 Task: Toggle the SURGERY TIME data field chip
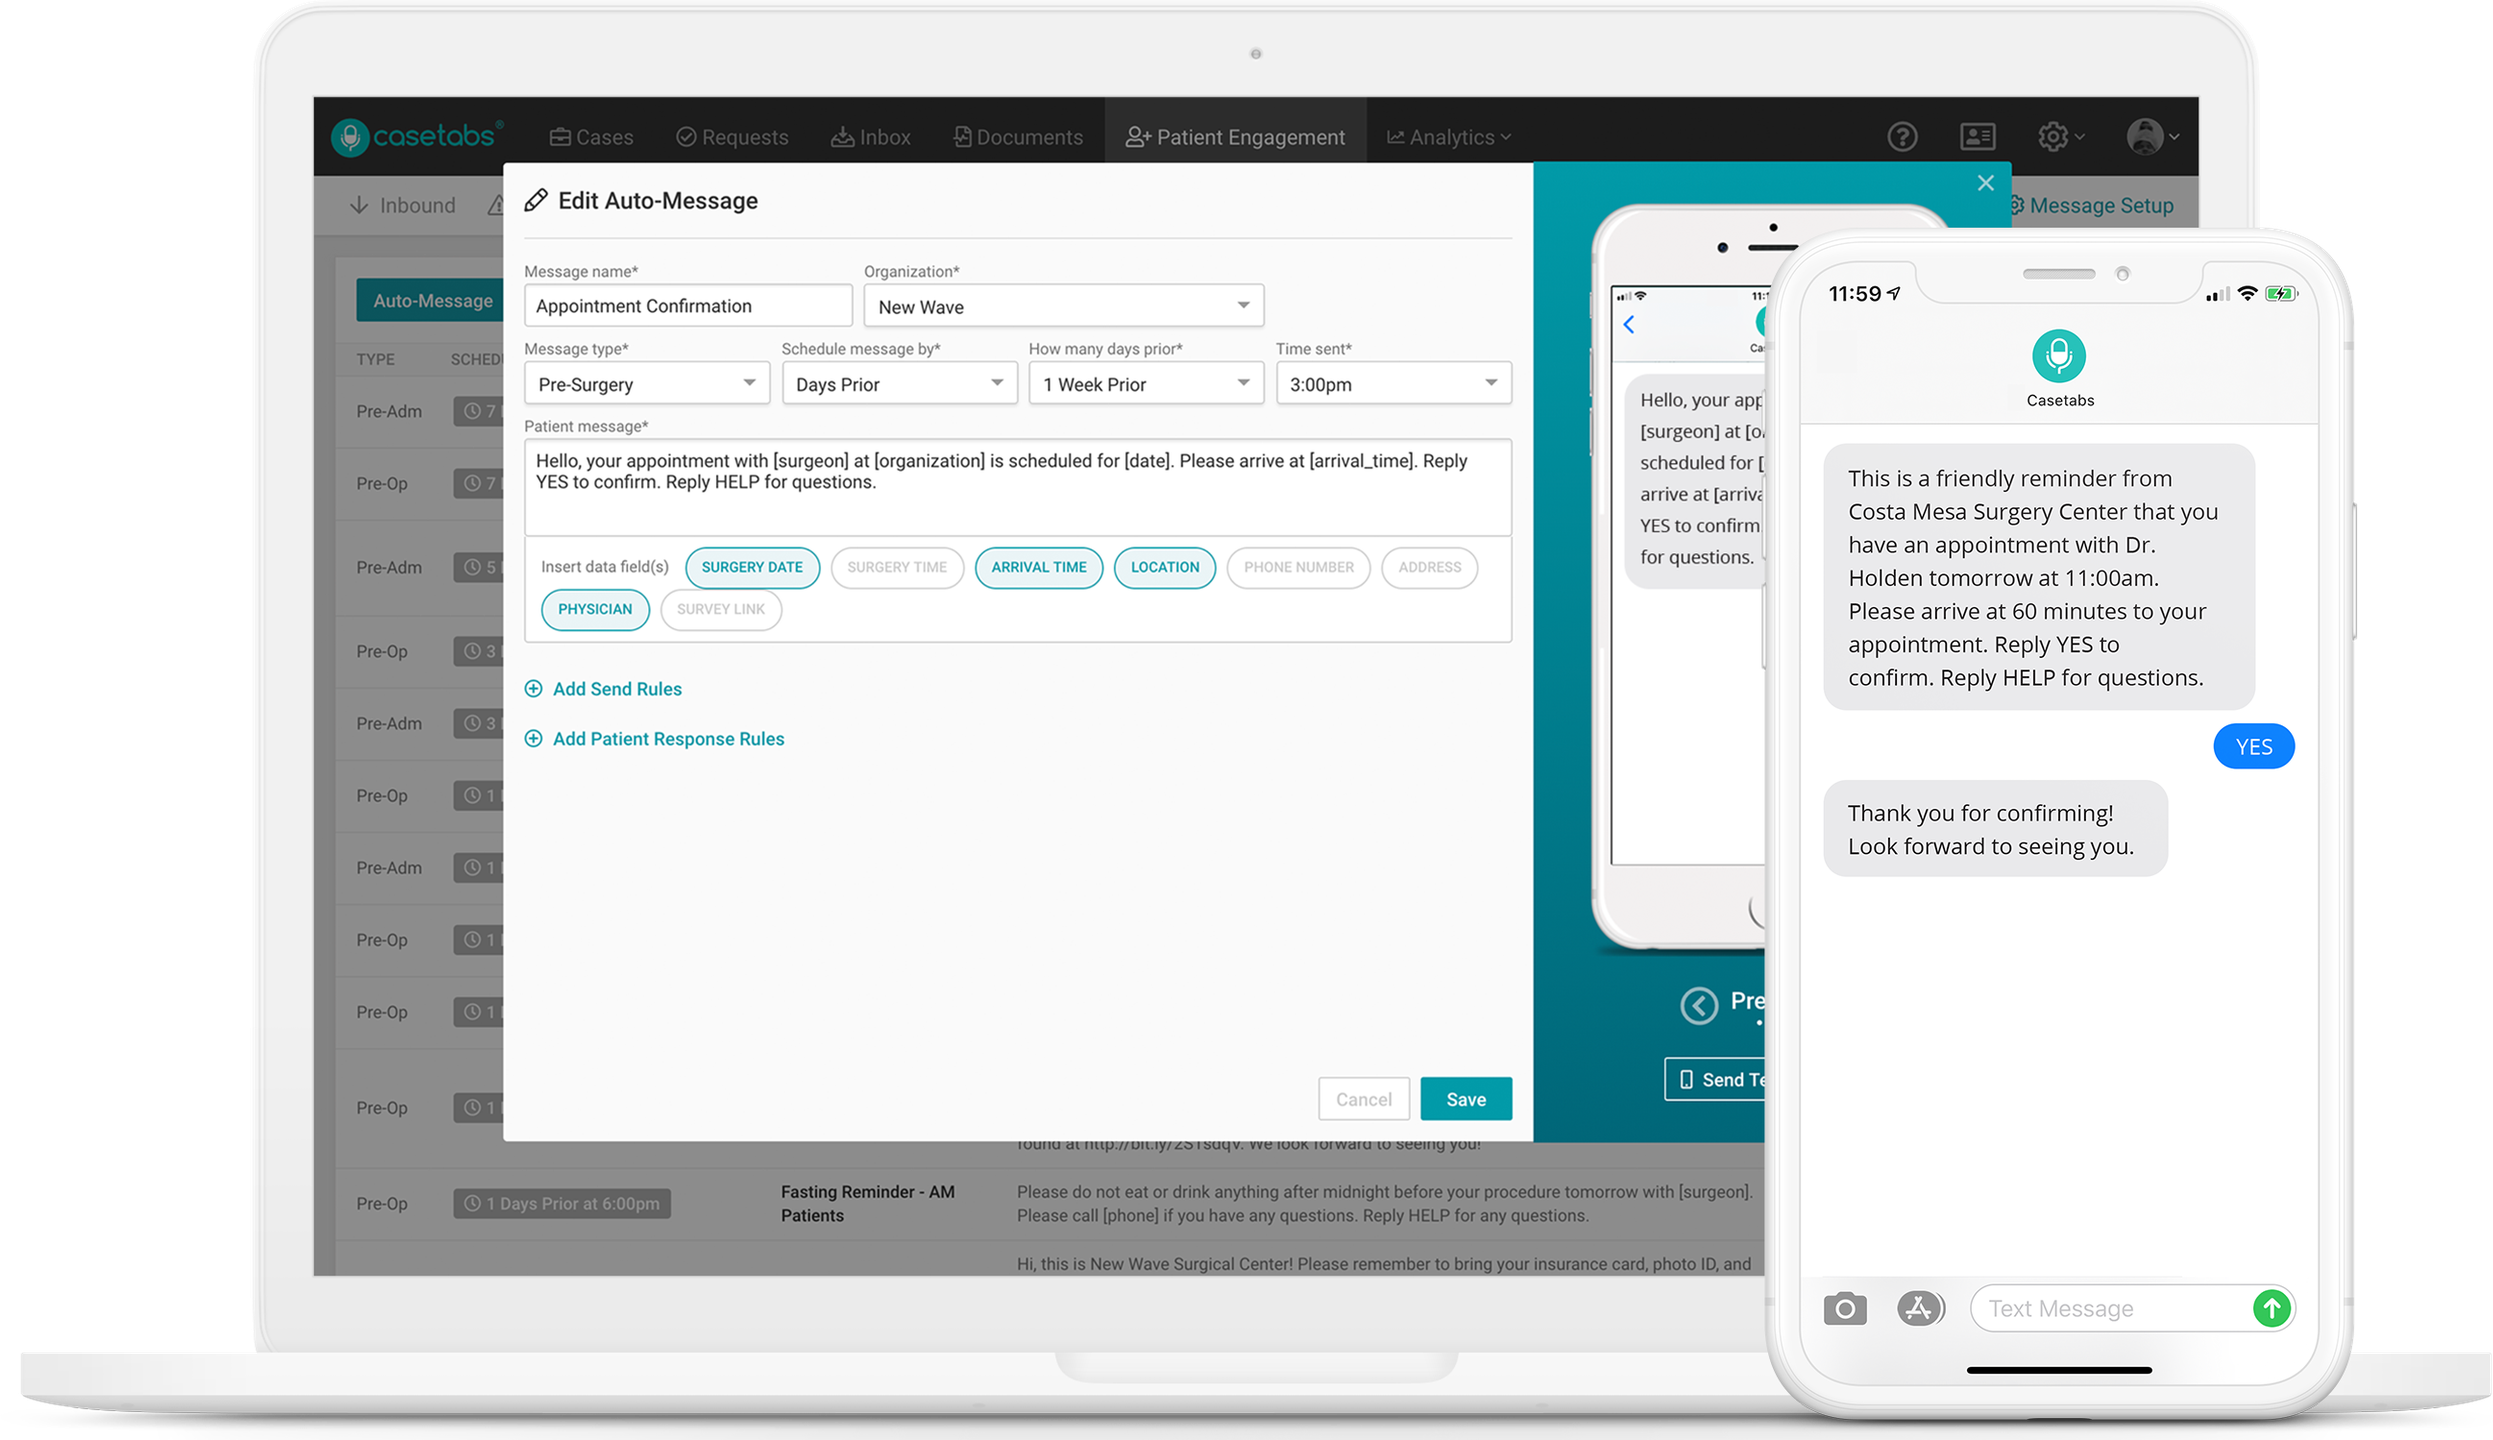click(x=896, y=567)
